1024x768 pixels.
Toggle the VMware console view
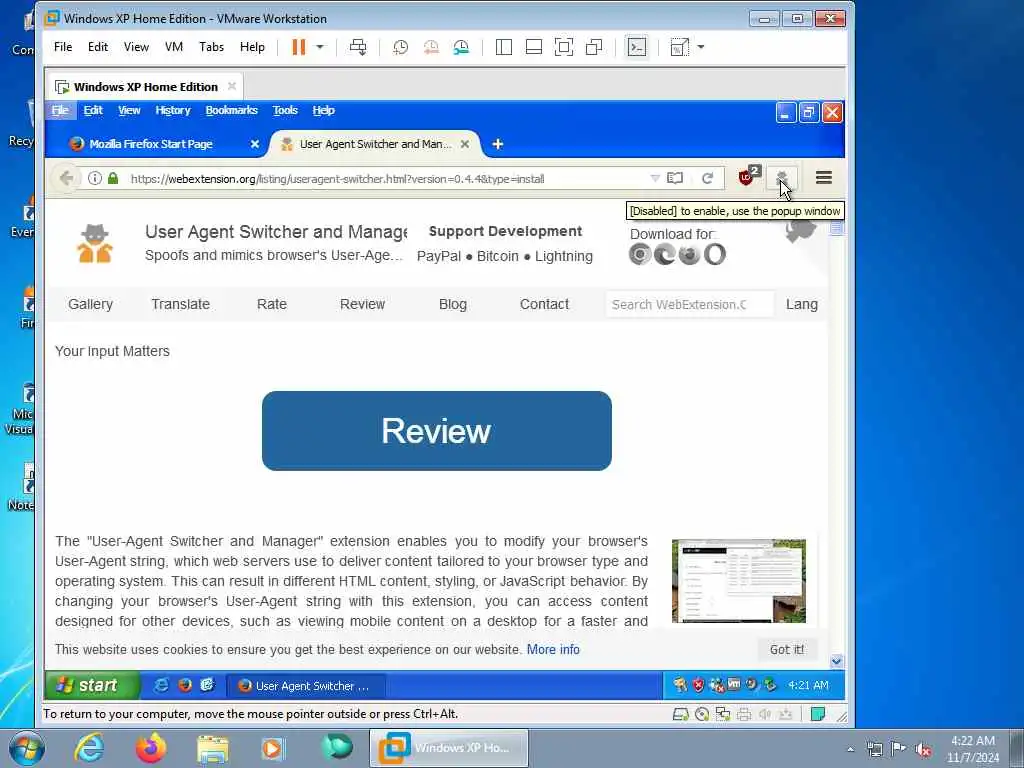(637, 47)
